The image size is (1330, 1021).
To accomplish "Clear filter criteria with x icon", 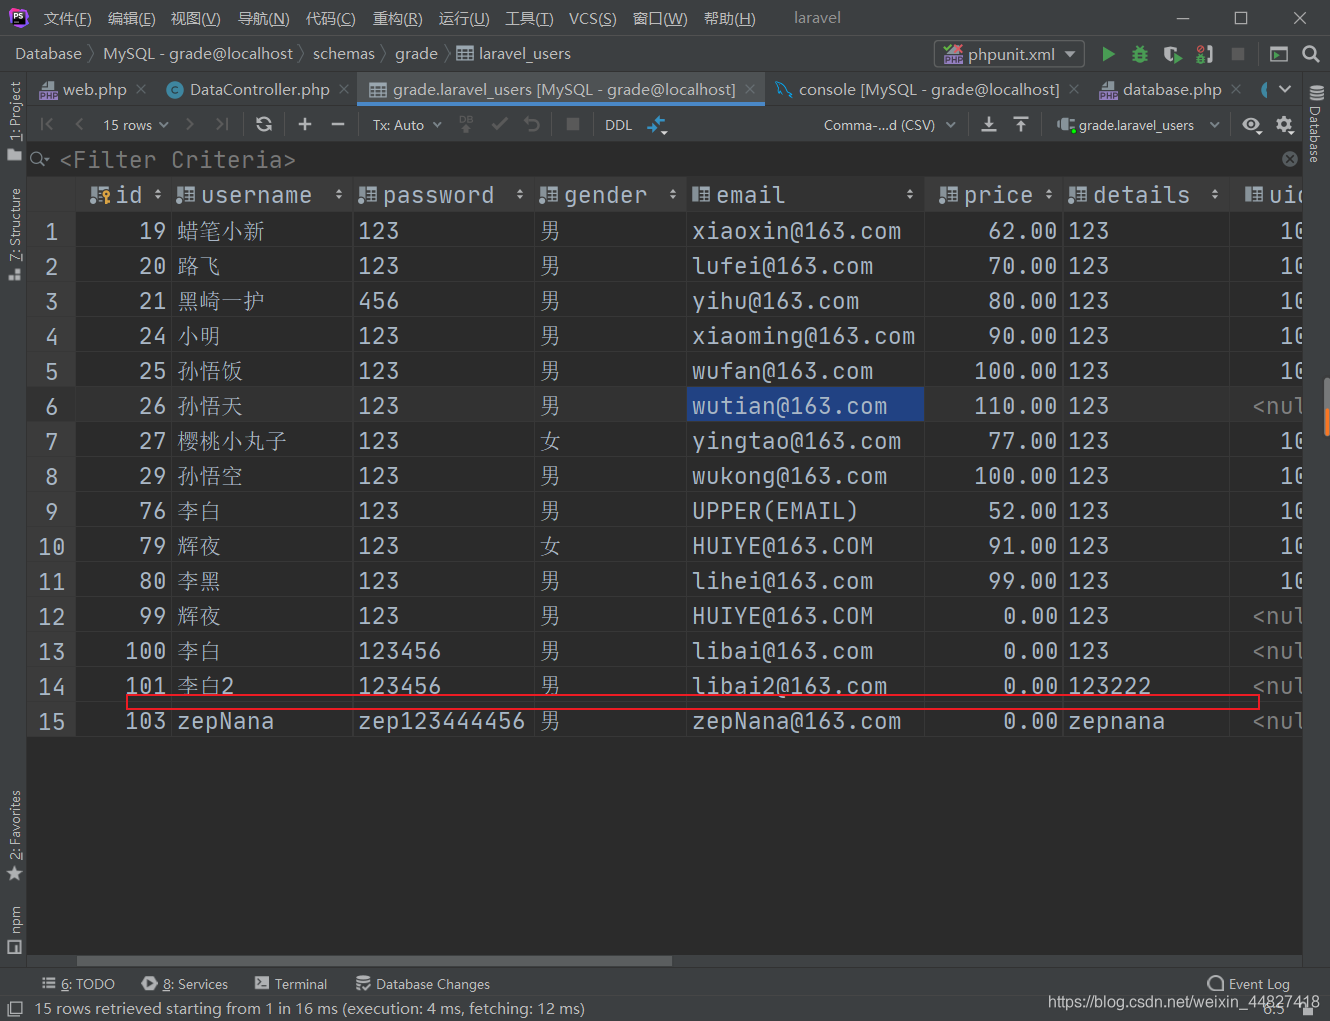I will pyautogui.click(x=1290, y=159).
